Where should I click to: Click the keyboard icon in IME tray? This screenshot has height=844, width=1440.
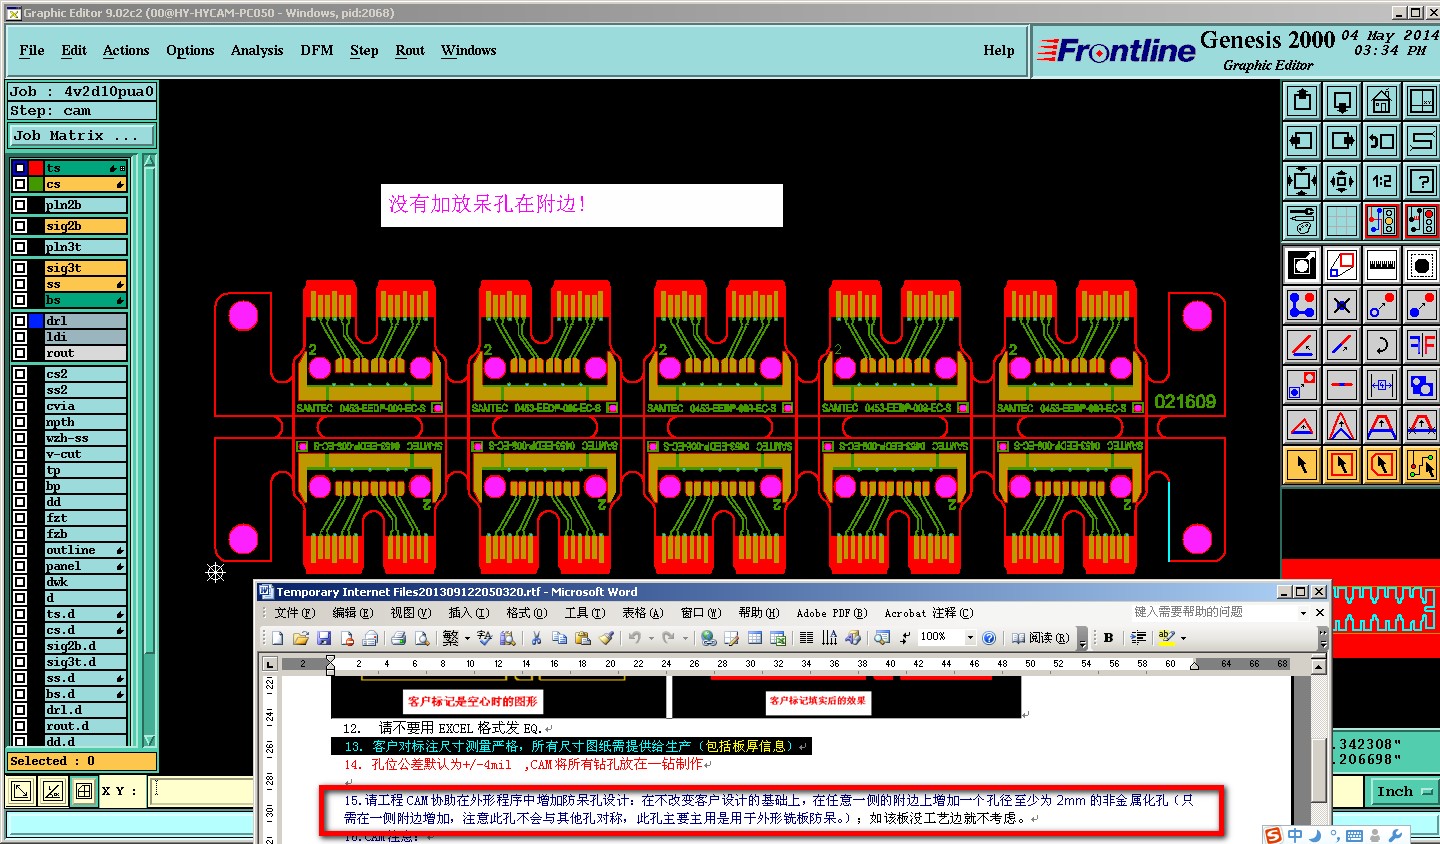(x=1354, y=835)
